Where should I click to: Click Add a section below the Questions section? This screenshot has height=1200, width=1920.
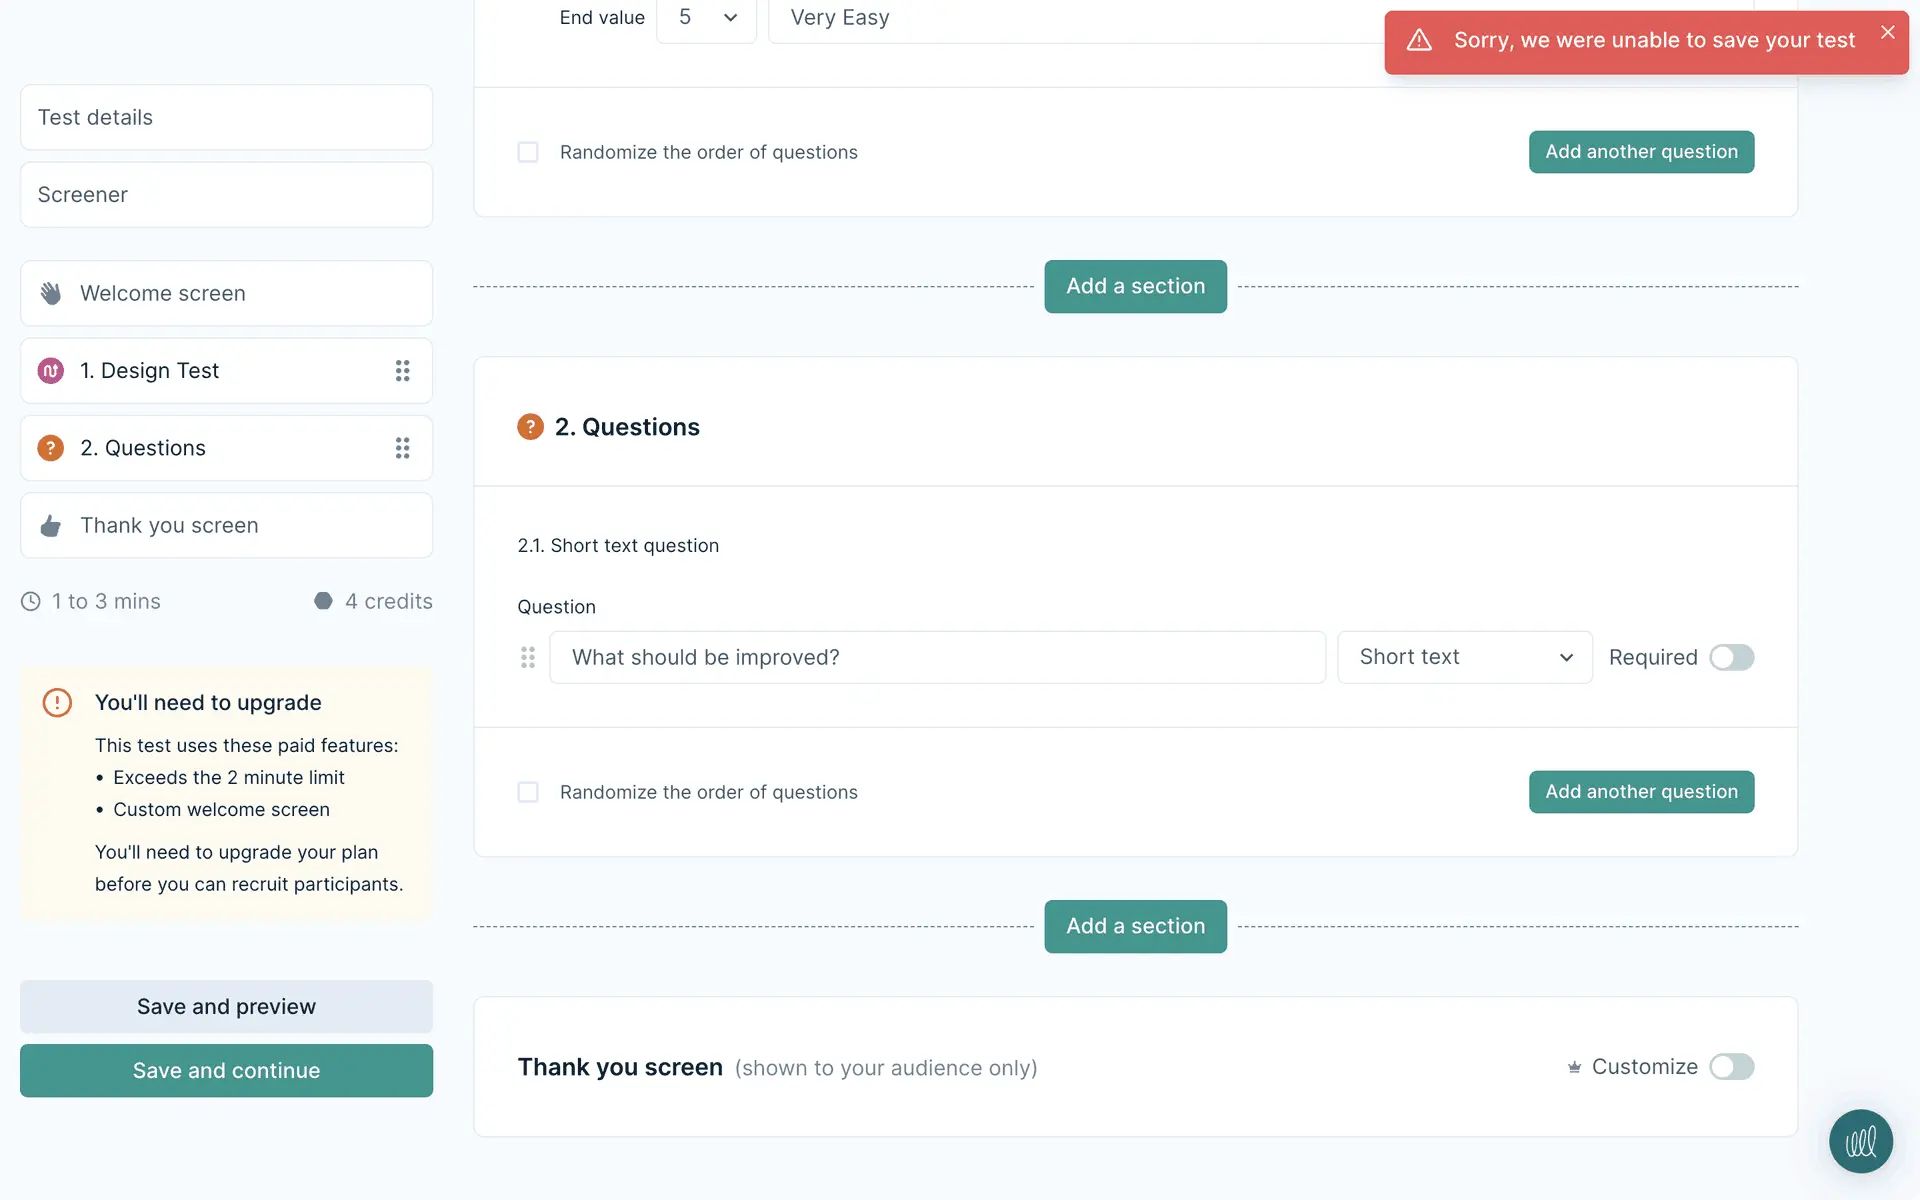pos(1135,926)
